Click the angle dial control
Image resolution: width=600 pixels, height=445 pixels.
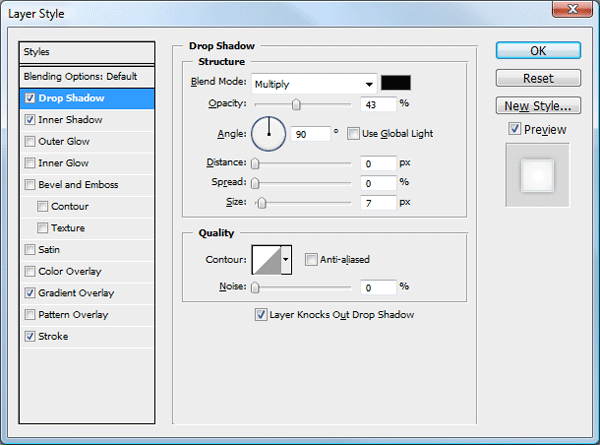click(x=268, y=134)
